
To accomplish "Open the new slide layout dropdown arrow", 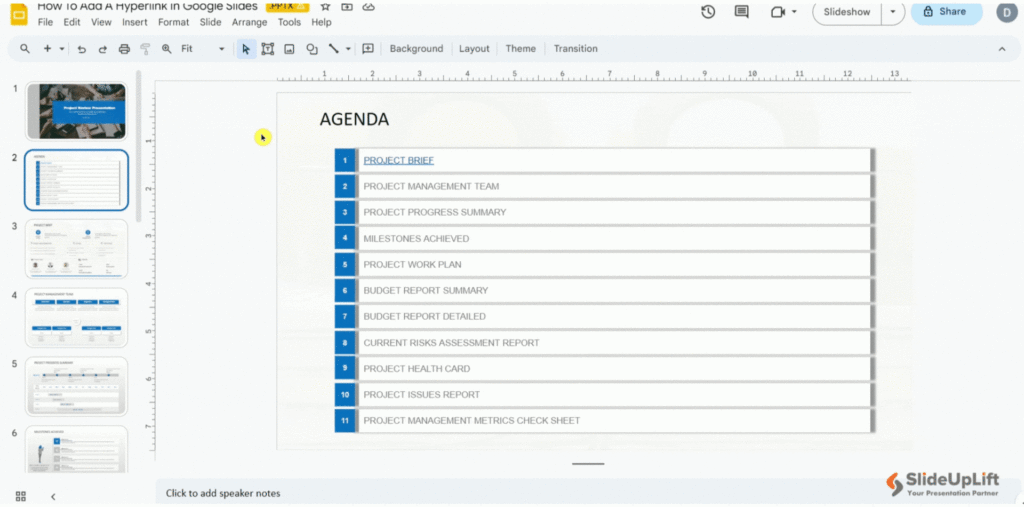I will point(62,48).
